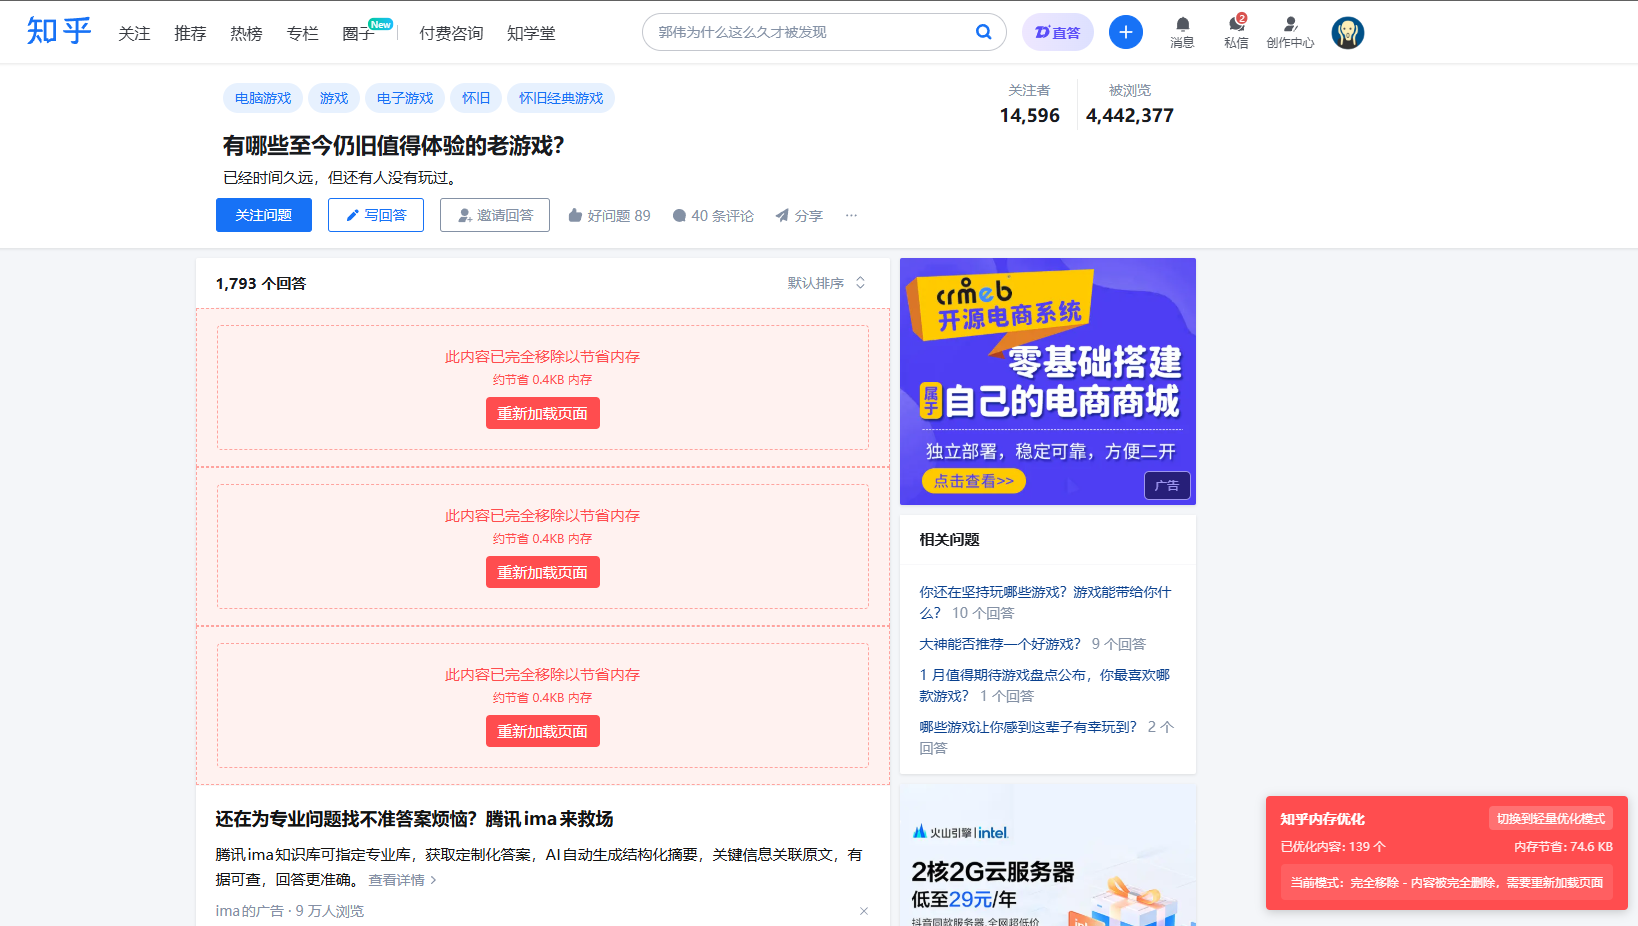Click the blue plus create button
1638x926 pixels.
pos(1125,31)
